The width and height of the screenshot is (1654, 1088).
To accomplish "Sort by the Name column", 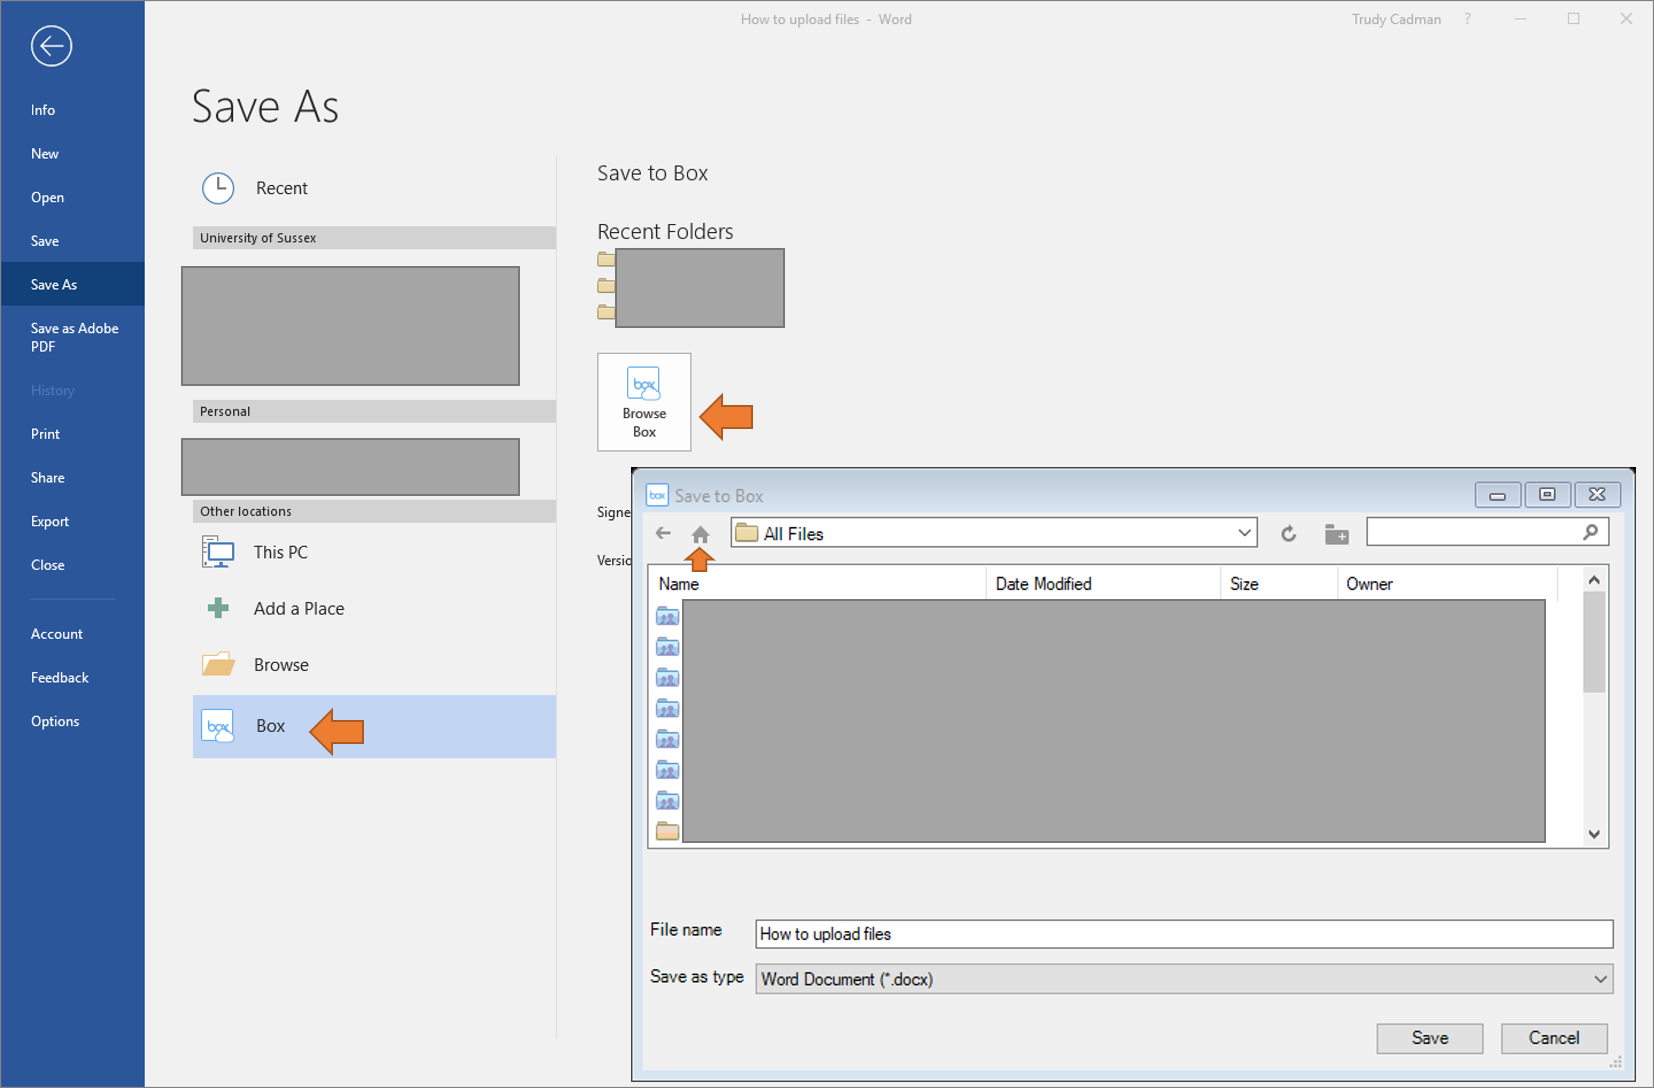I will coord(817,584).
